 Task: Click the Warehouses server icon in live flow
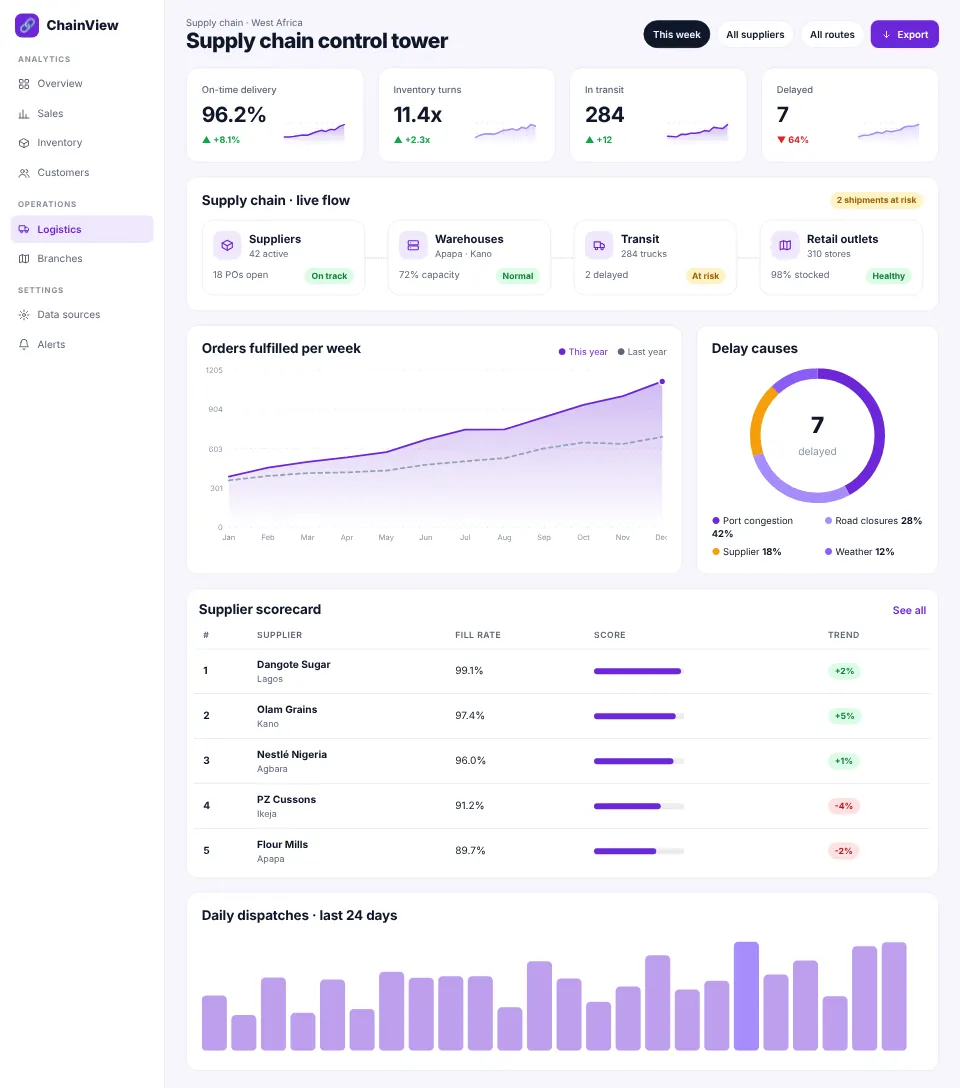coord(413,246)
